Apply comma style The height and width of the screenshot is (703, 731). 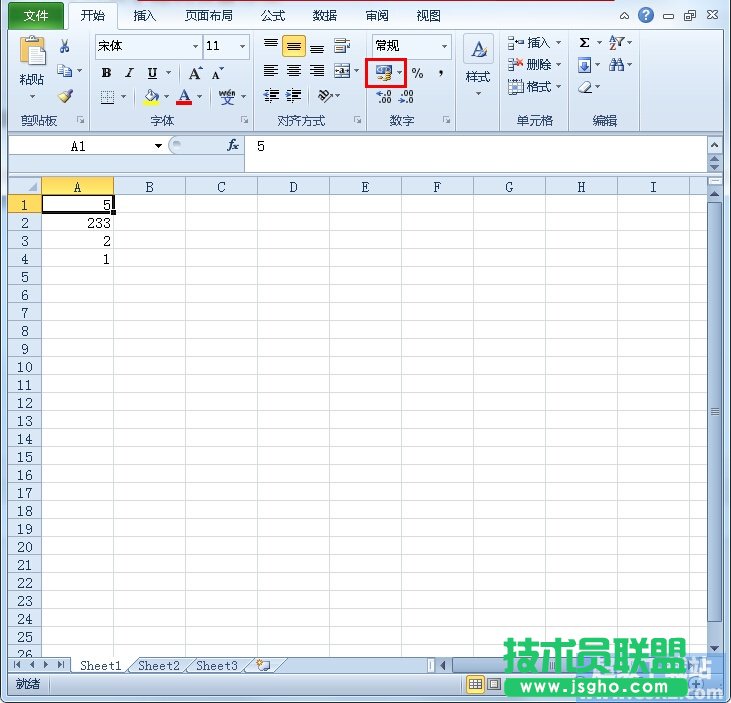point(441,73)
